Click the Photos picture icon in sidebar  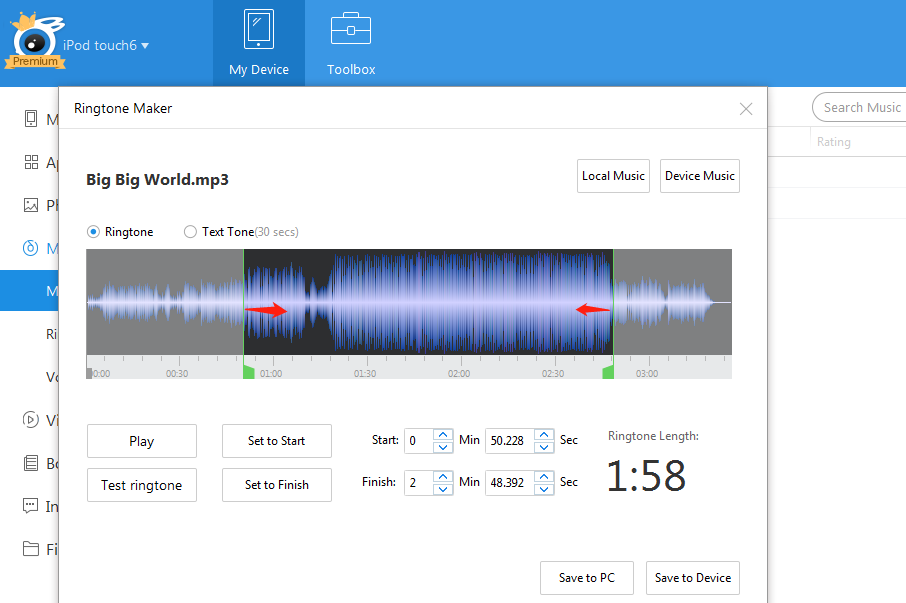tap(31, 205)
